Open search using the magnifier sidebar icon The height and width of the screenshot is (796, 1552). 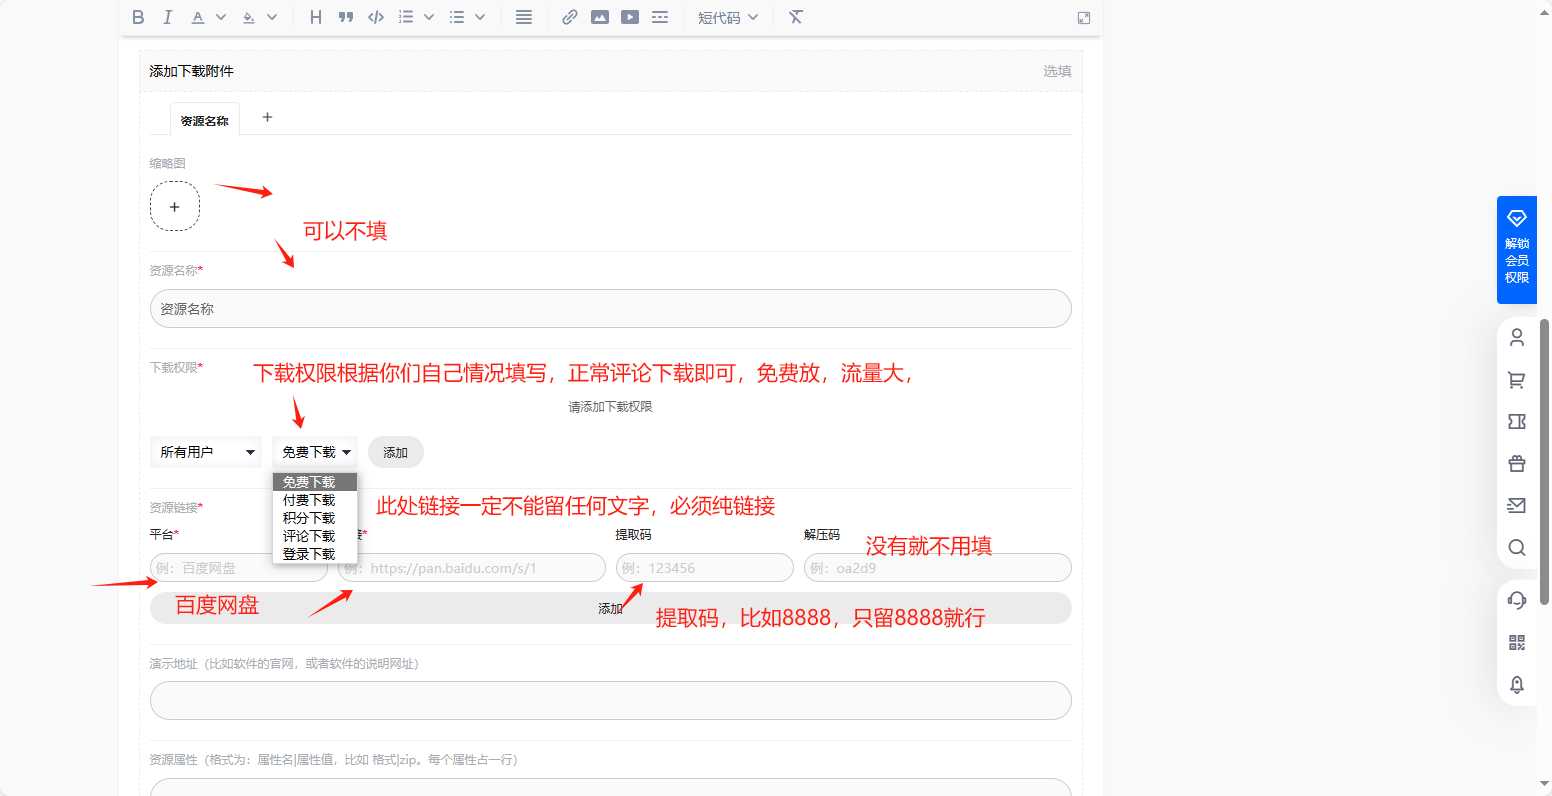pos(1517,548)
